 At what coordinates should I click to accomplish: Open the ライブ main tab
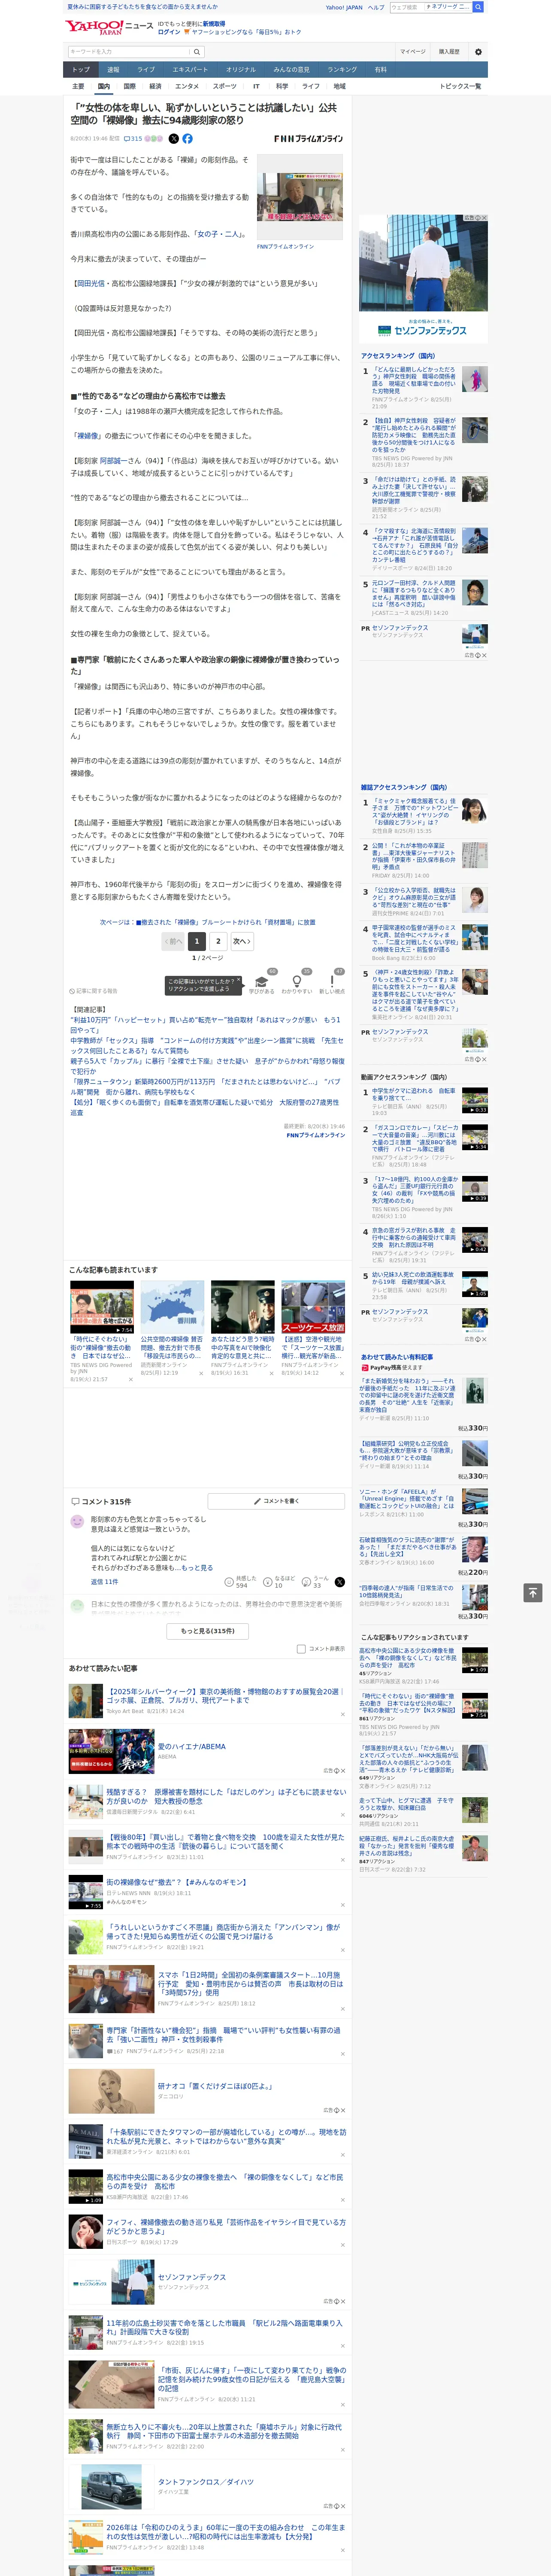coord(146,70)
